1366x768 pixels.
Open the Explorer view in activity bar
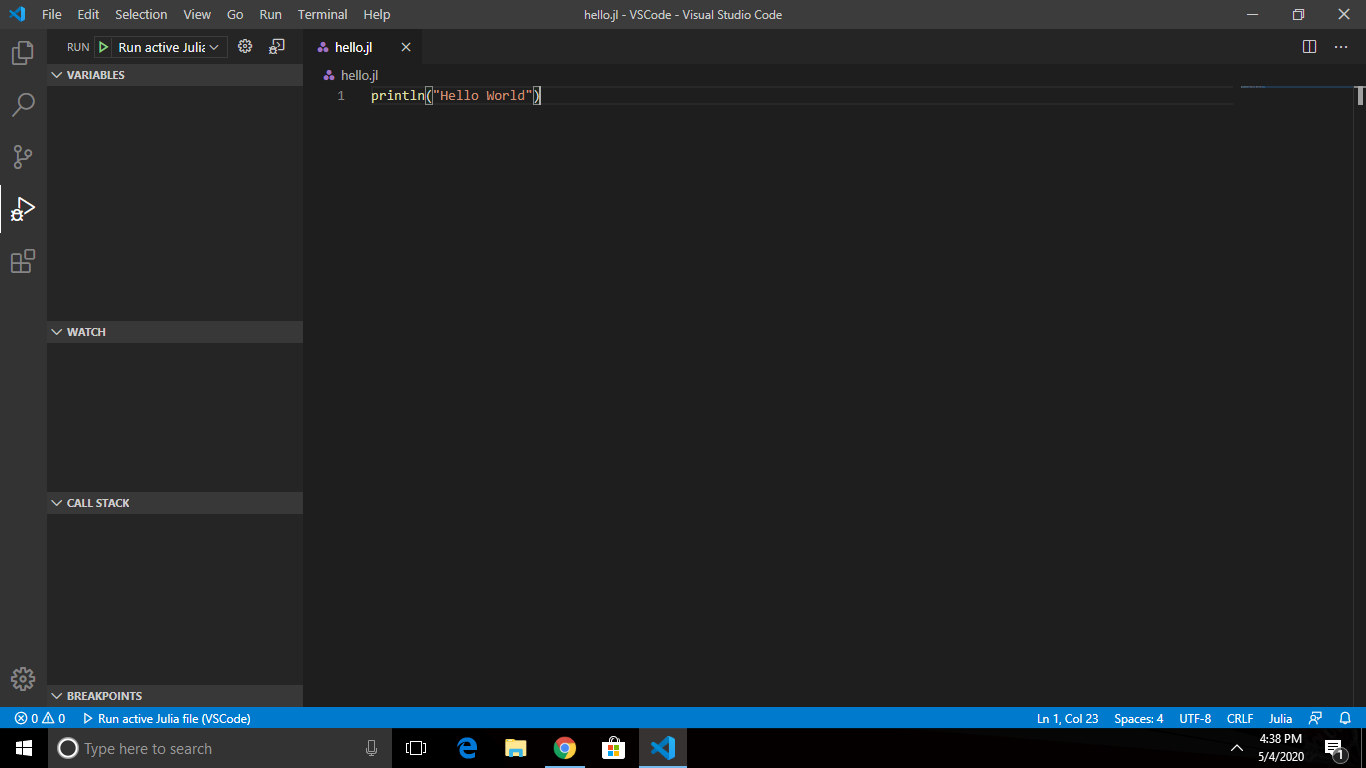(x=23, y=53)
